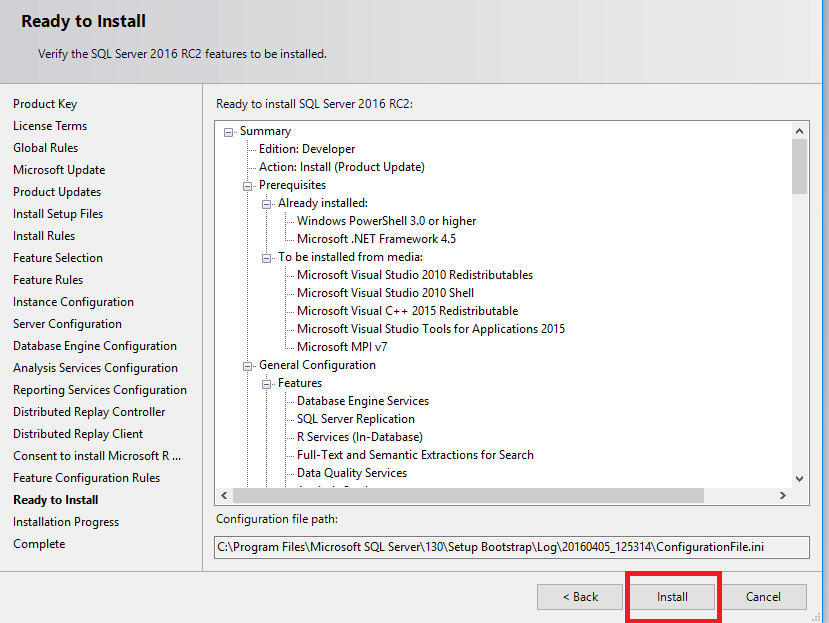Select Windows PowerShell 3.0 or higher entry
The image size is (829, 623).
pyautogui.click(x=387, y=221)
